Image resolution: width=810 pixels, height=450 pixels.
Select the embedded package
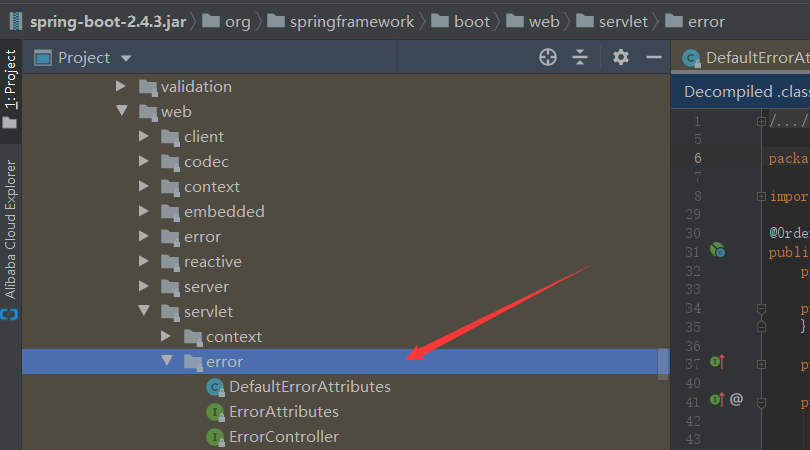[x=224, y=211]
